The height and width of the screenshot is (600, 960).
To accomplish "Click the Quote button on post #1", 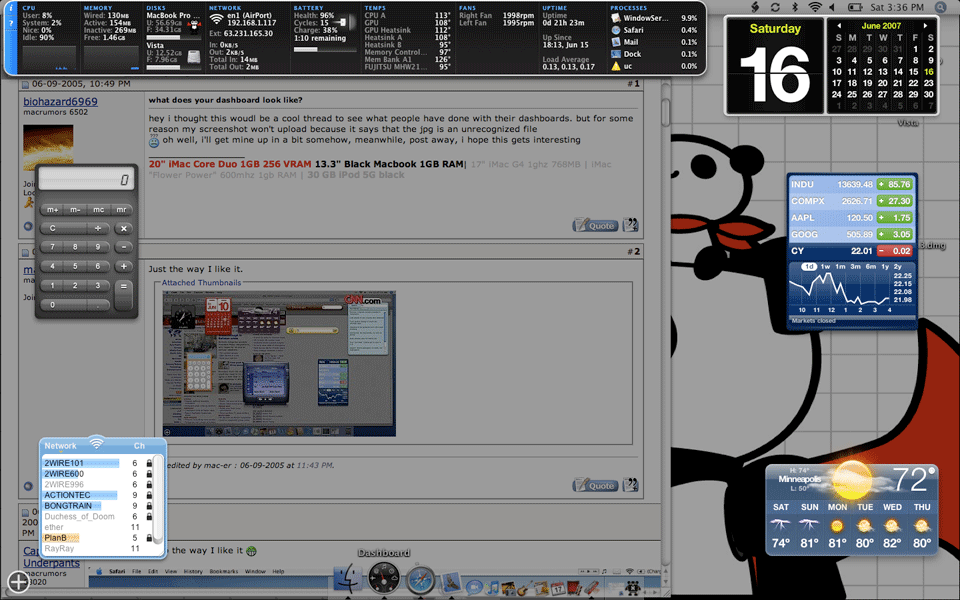I will [x=595, y=225].
